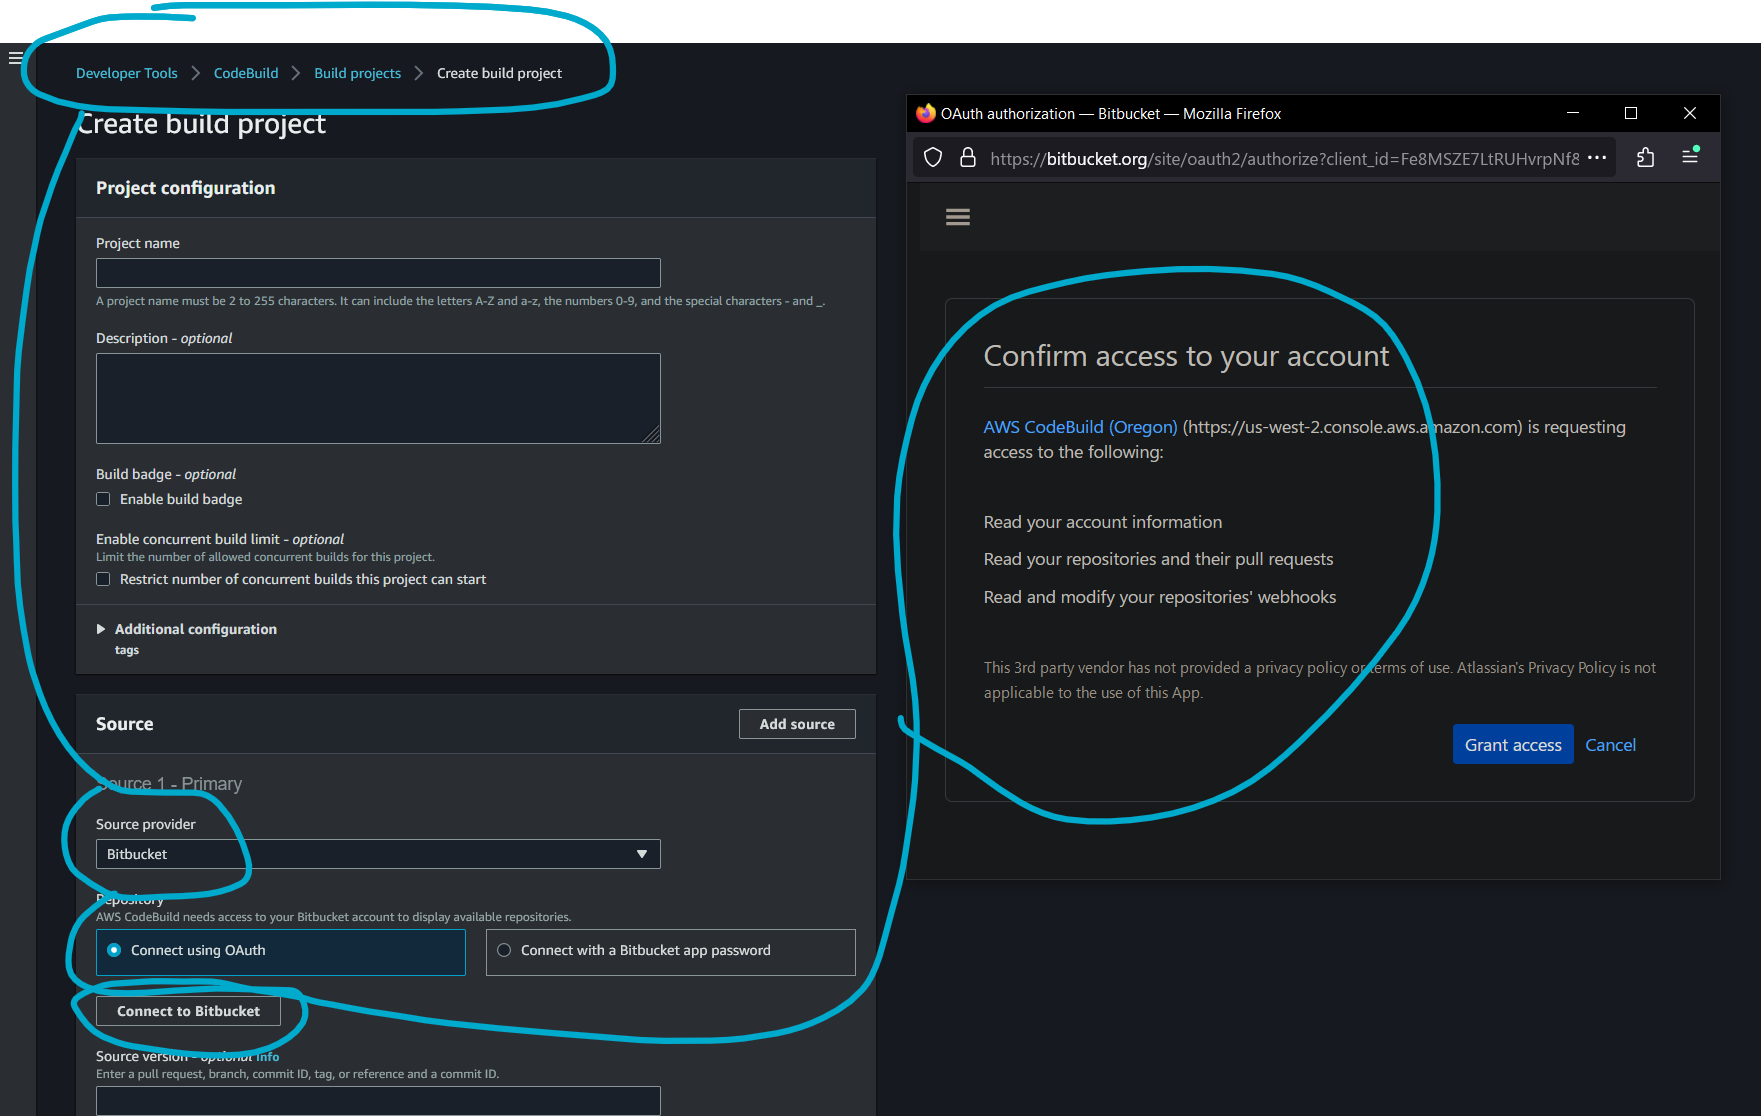Click Read and modify repositories' webhooks text
1761x1116 pixels.
pos(1159,597)
